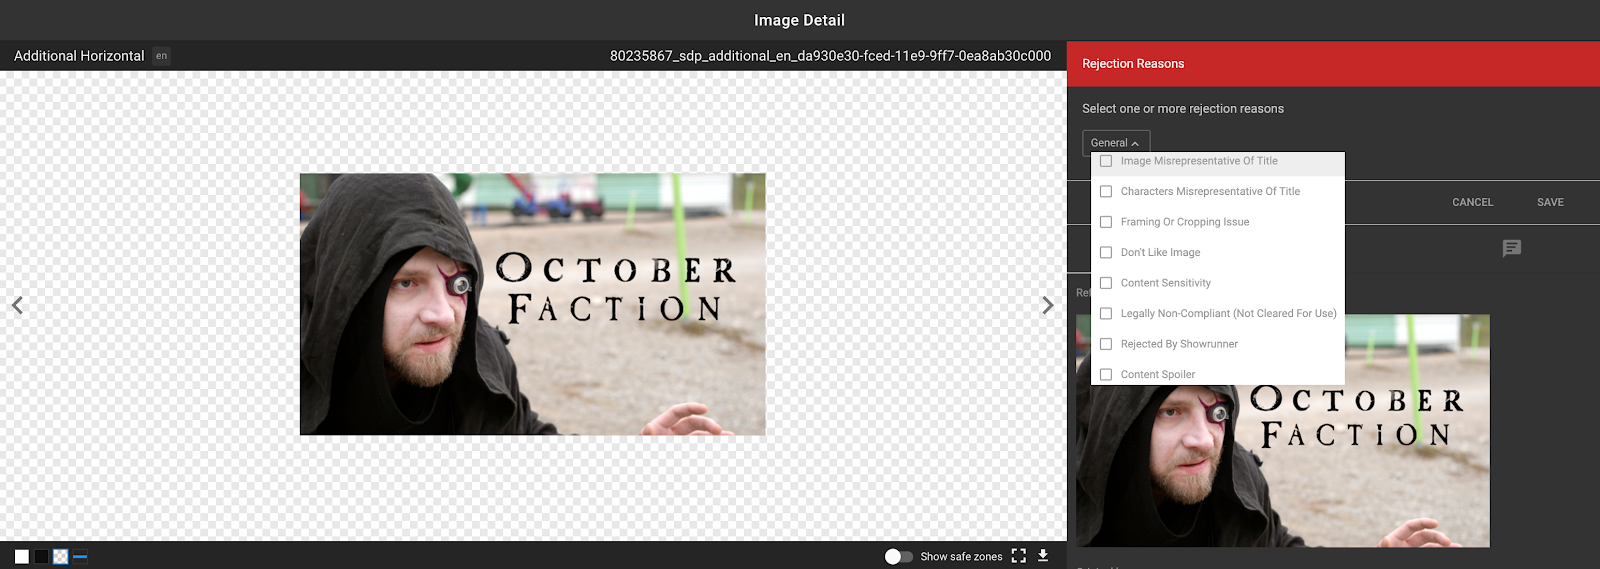Screen dimensions: 1600x569
Task: Open the image in fullscreen
Action: click(1018, 556)
